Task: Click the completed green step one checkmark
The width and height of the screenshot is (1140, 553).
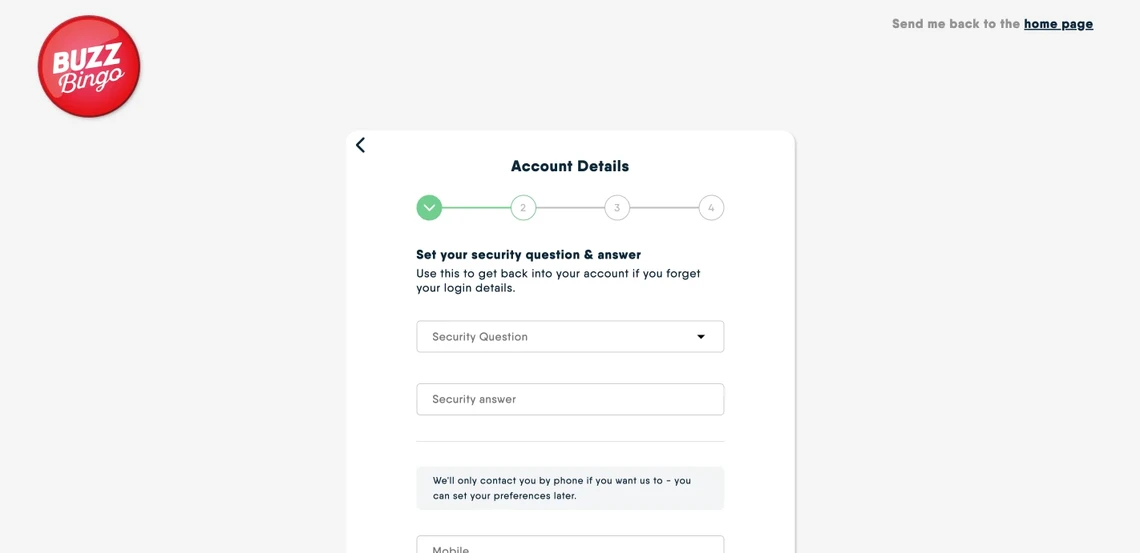Action: pos(429,208)
